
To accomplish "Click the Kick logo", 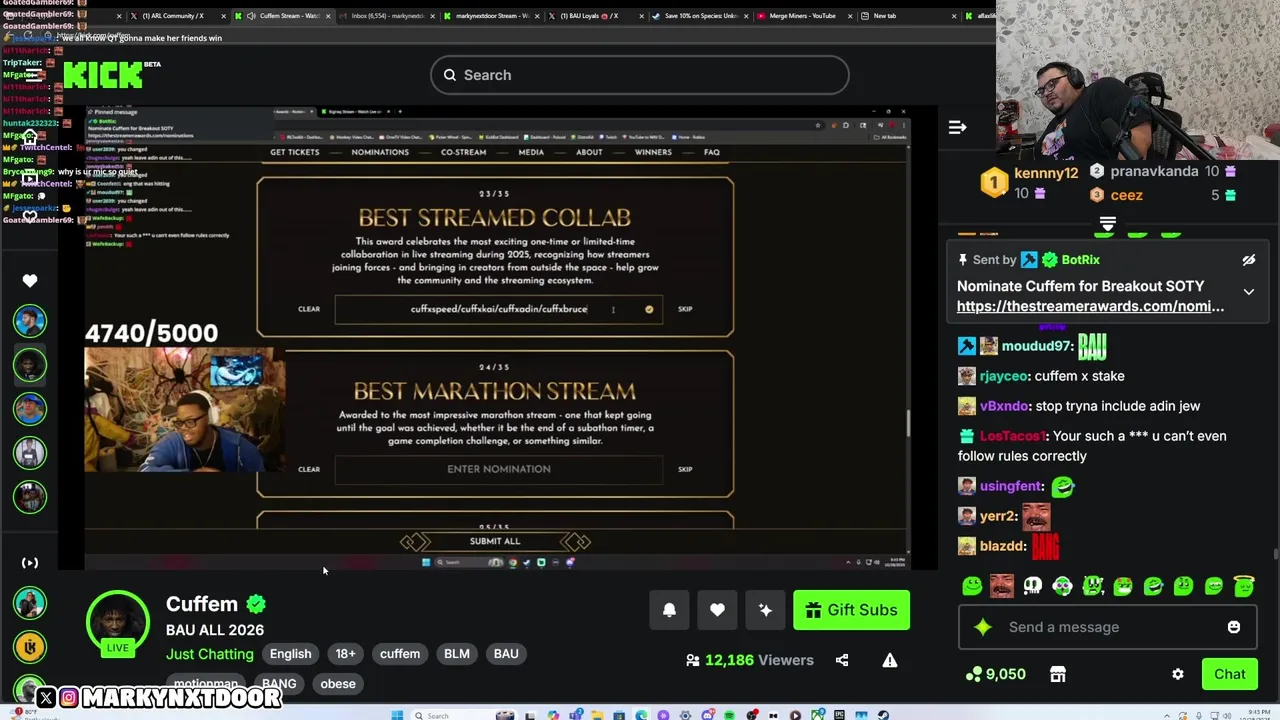I will (x=103, y=75).
